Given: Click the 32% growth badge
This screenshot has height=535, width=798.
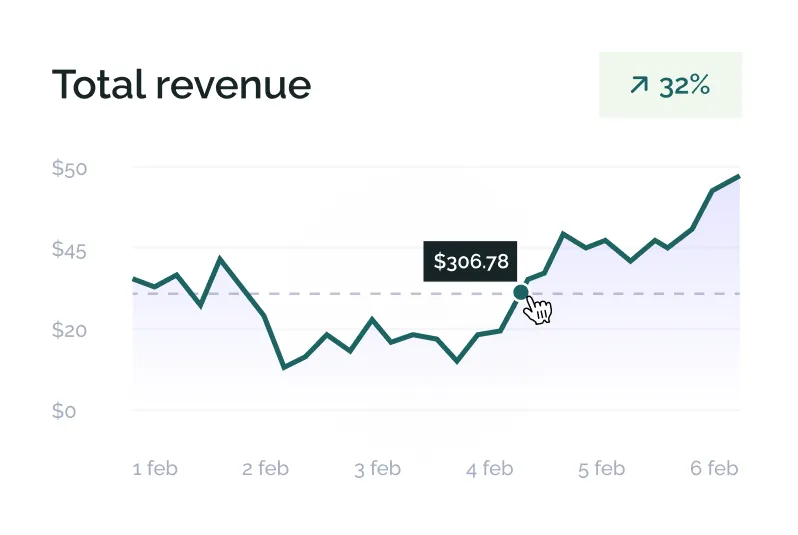Looking at the screenshot, I should coord(670,85).
